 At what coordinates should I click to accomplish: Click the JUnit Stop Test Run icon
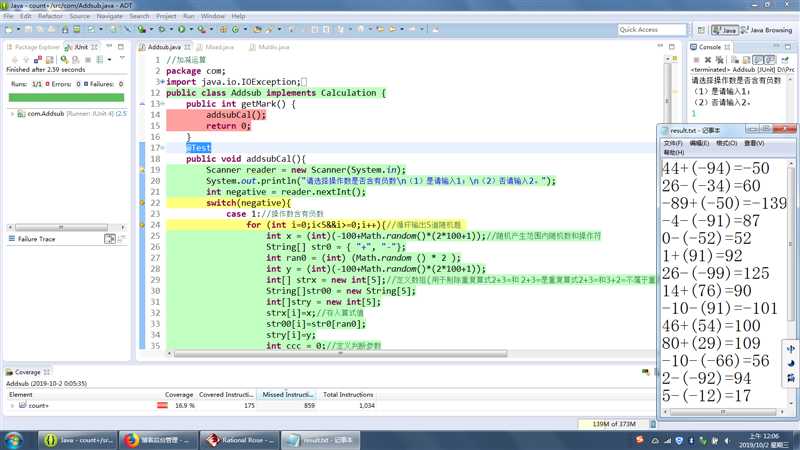[88, 60]
